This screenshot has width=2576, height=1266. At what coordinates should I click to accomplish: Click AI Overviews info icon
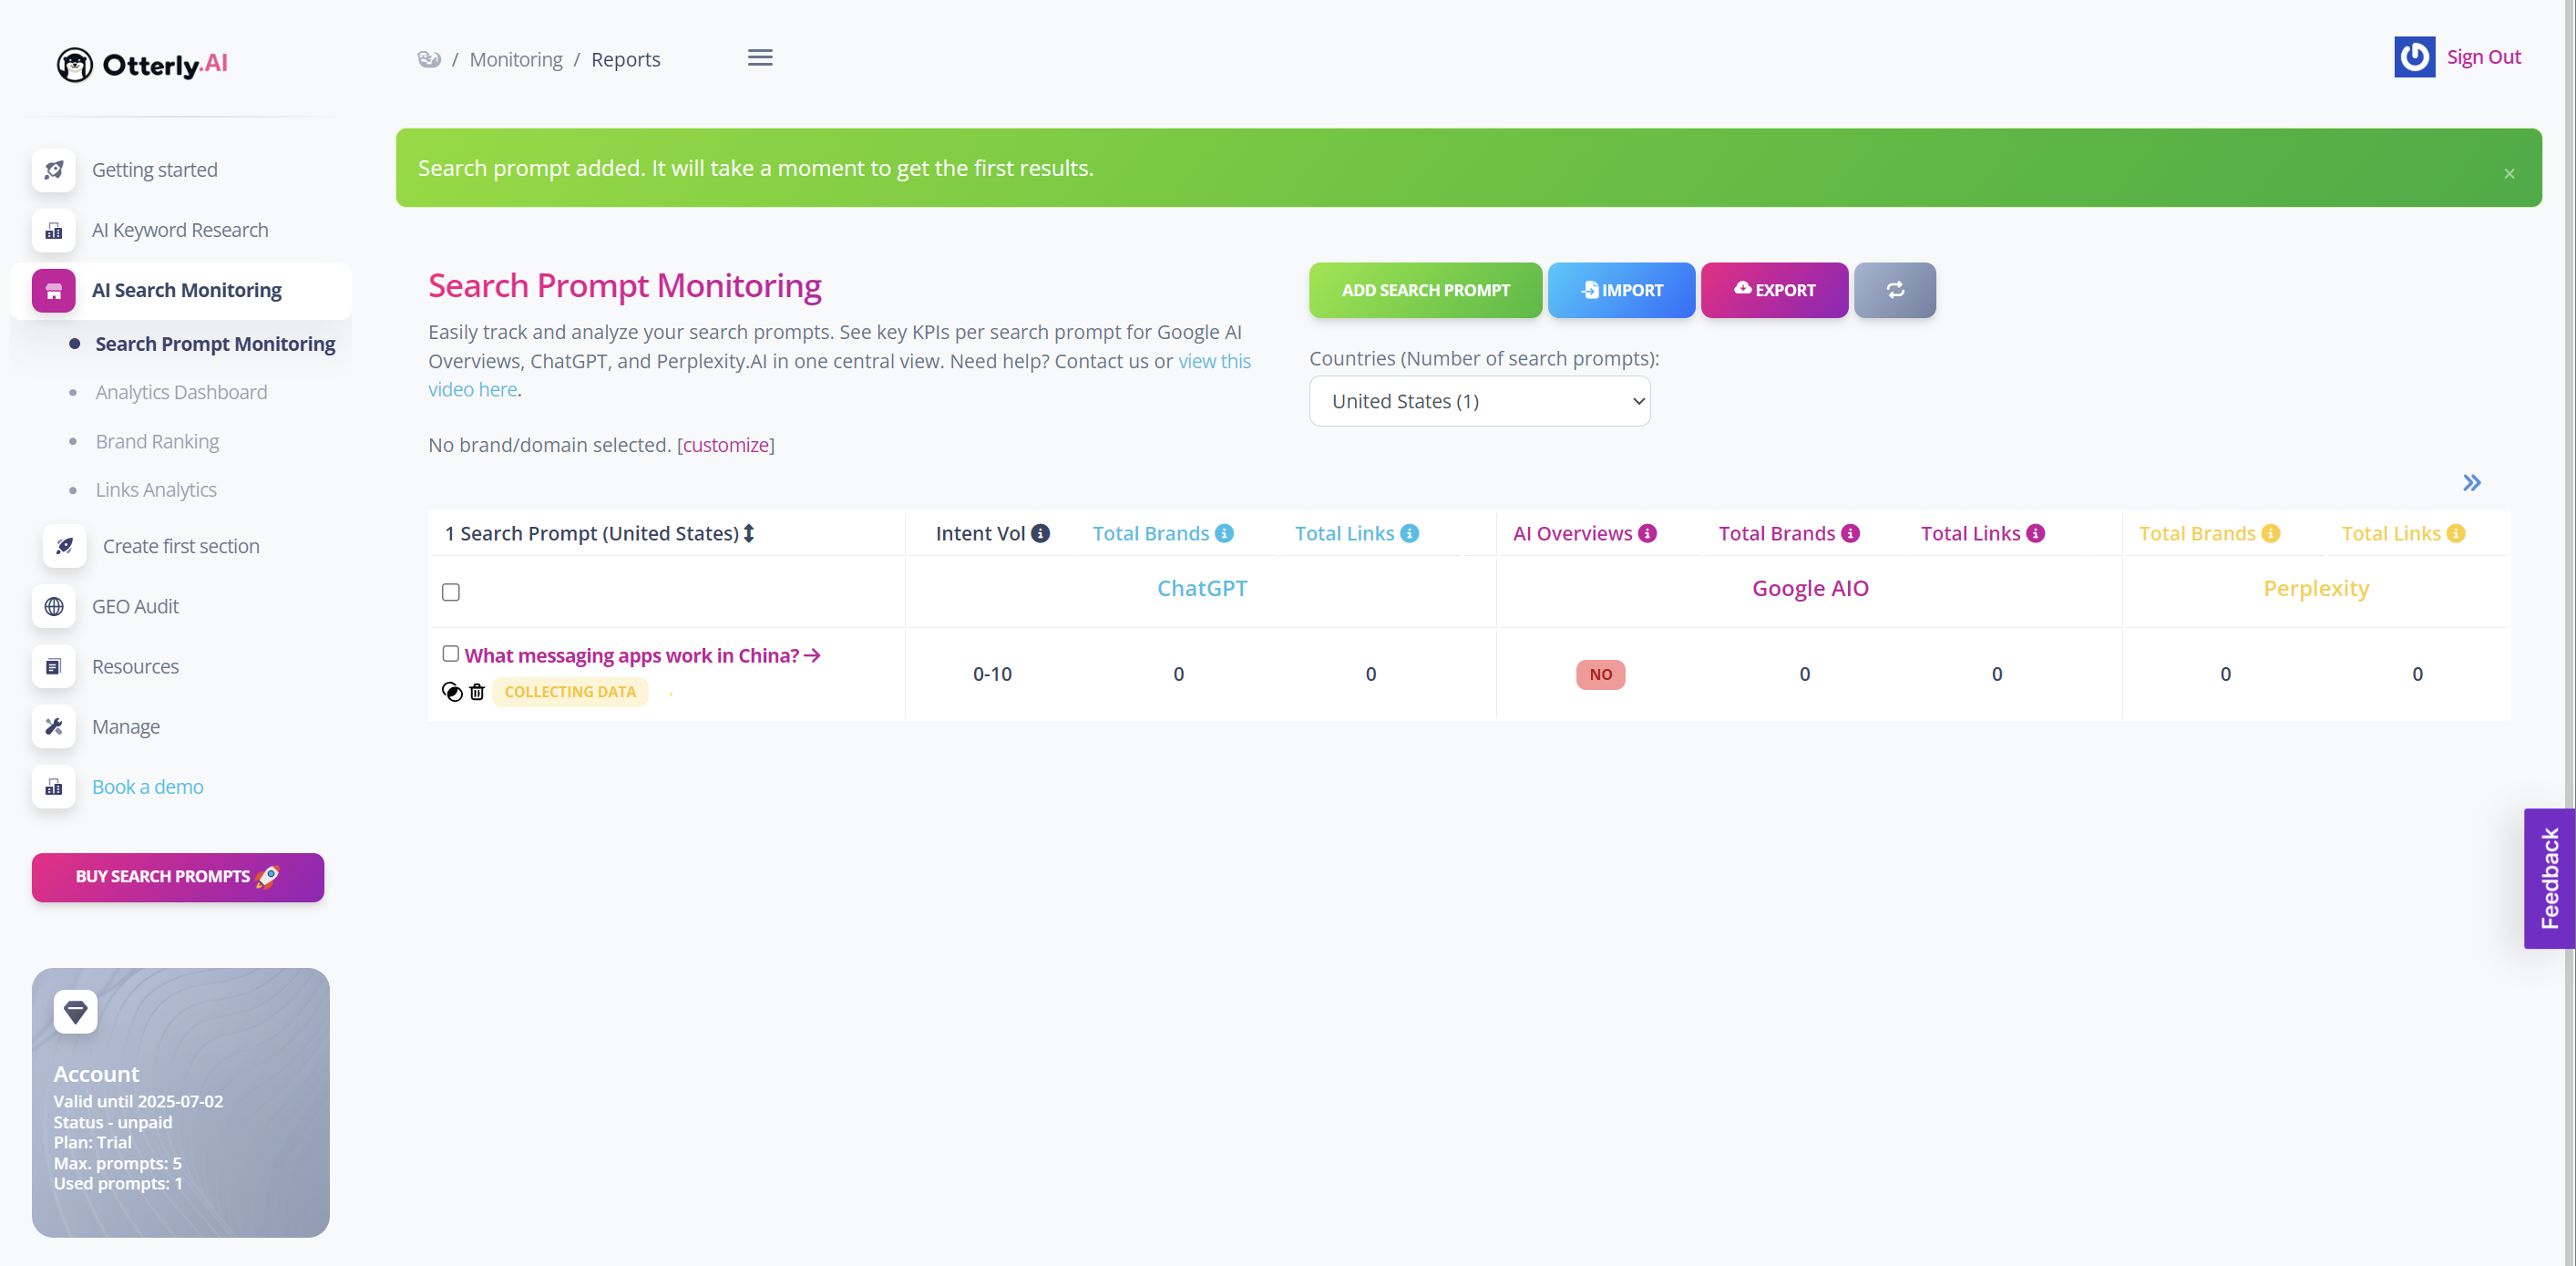click(1647, 534)
